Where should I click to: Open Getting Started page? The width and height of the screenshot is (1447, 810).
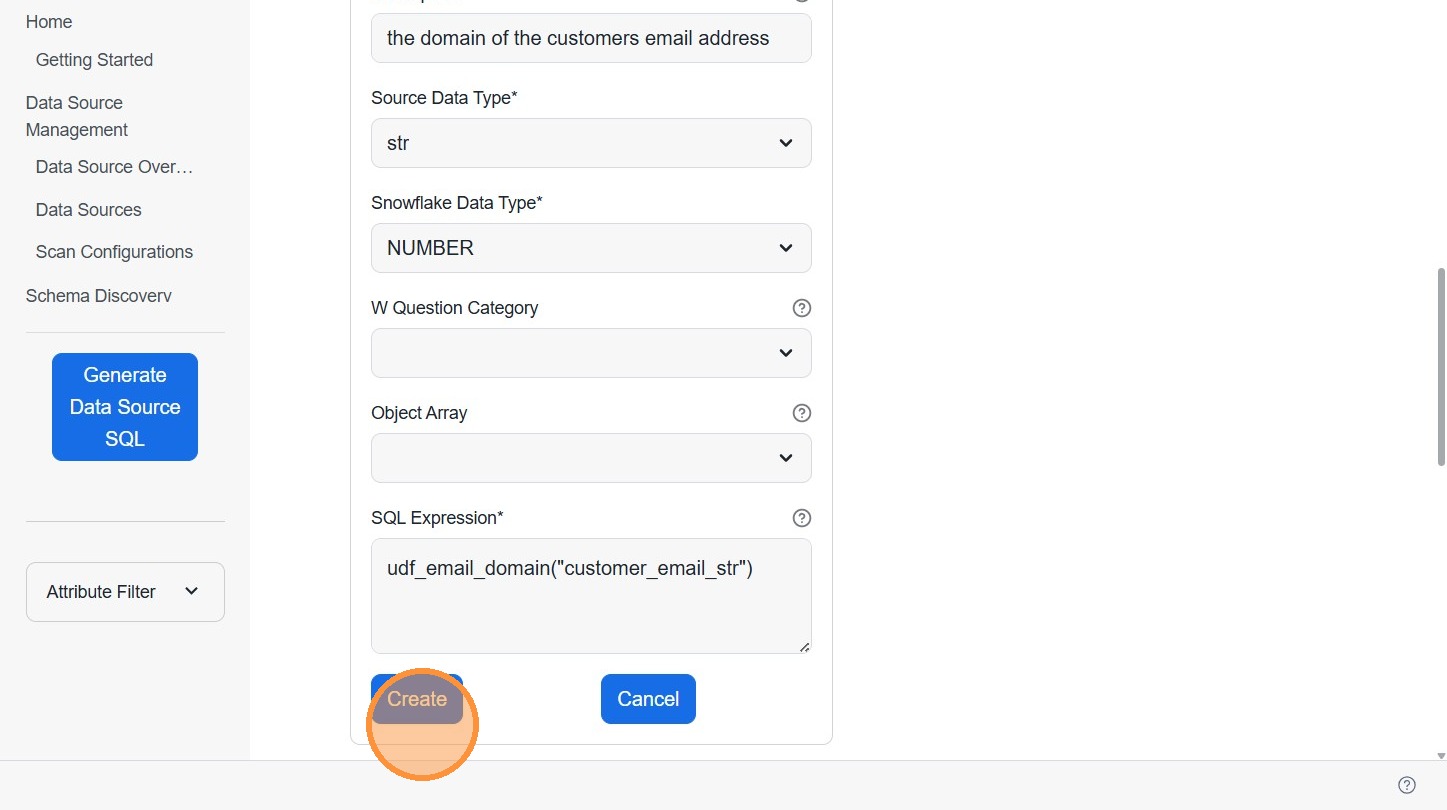coord(94,60)
